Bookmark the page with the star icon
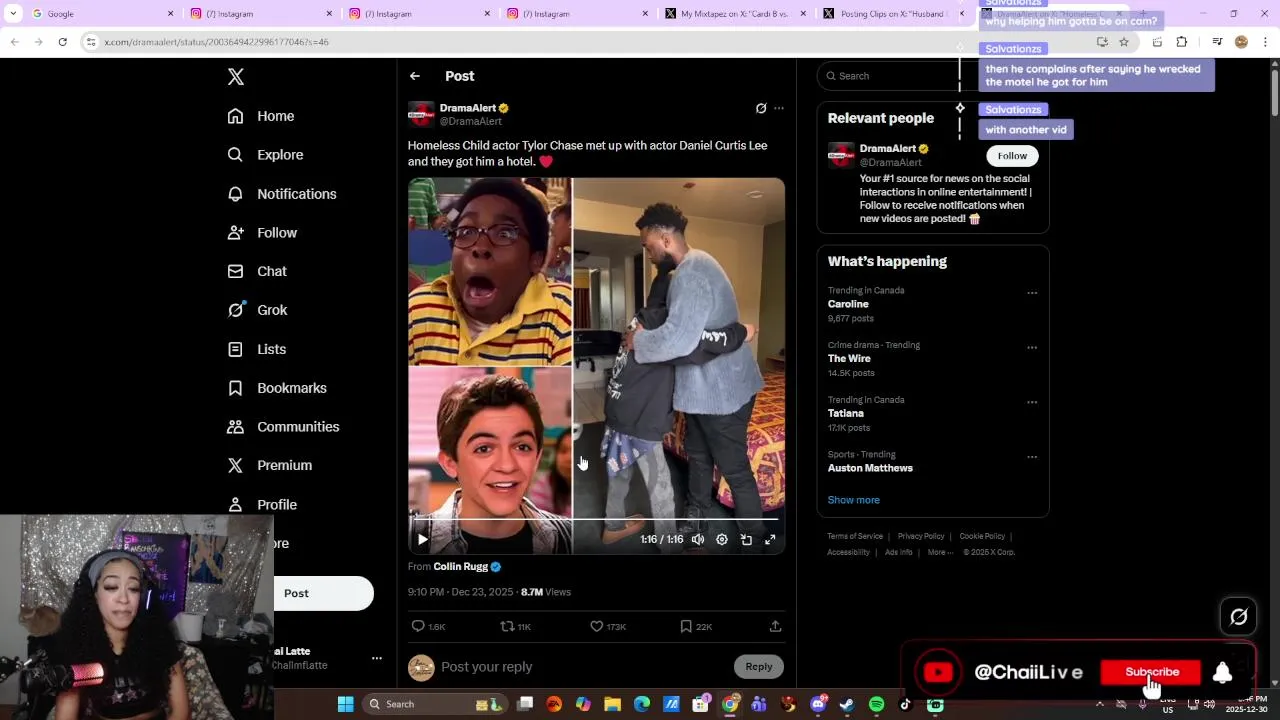 1124,42
